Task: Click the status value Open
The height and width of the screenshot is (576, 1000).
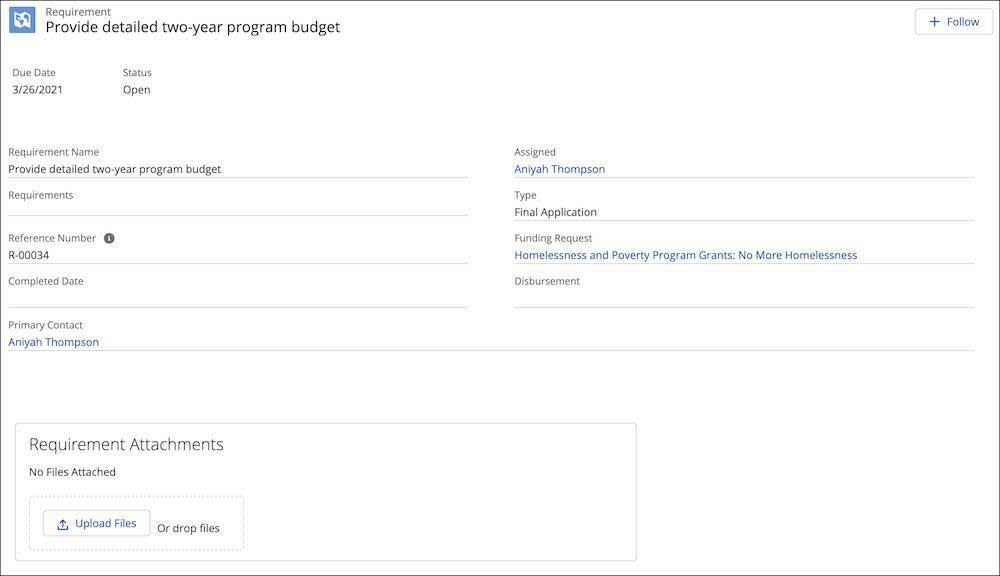Action: pos(136,90)
